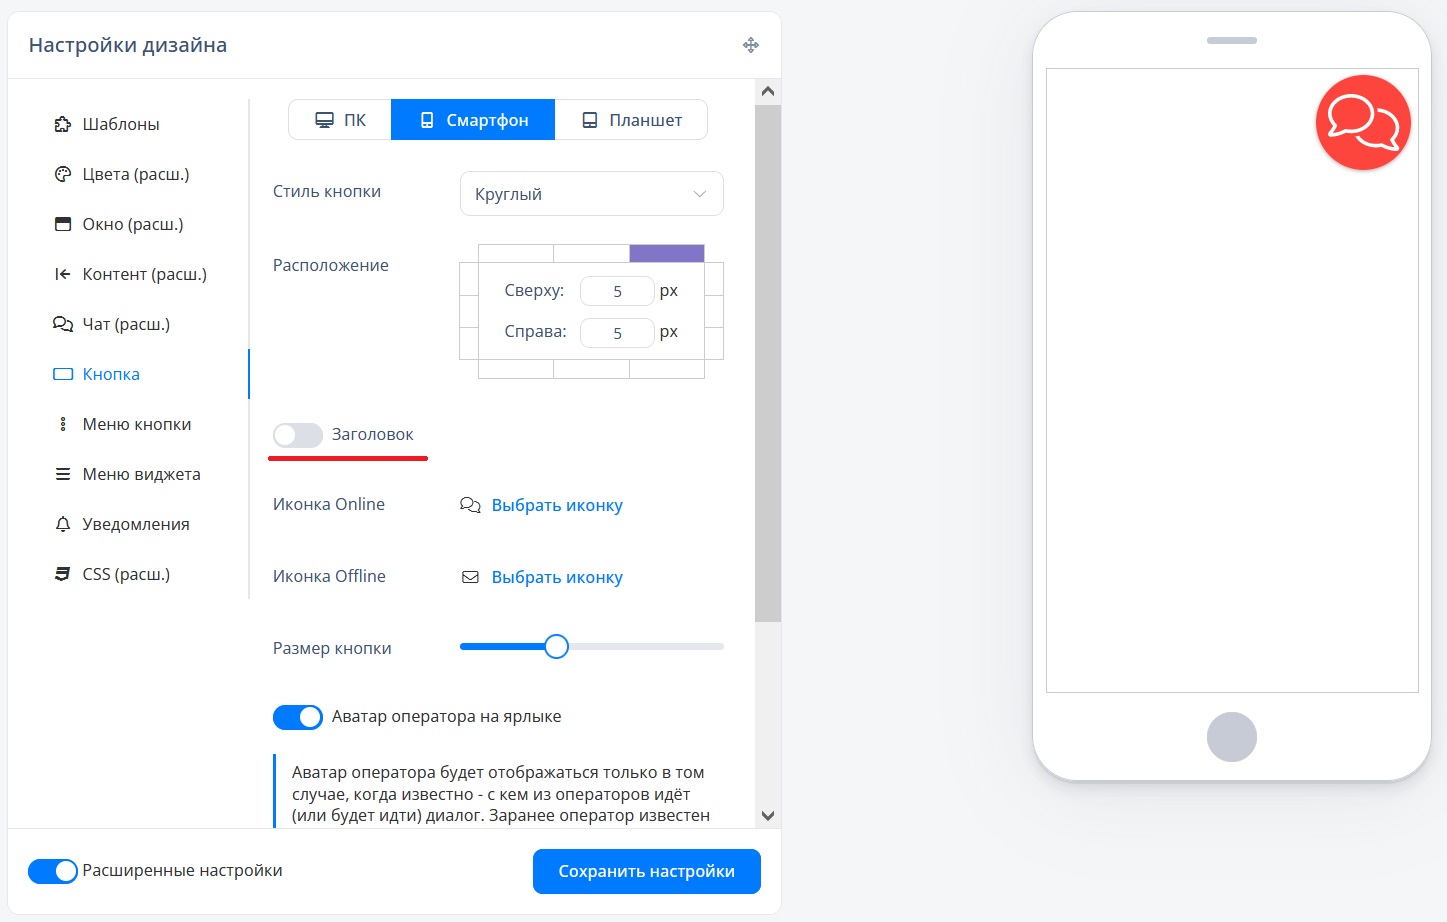Click the Сверху pixel offset input field

617,291
